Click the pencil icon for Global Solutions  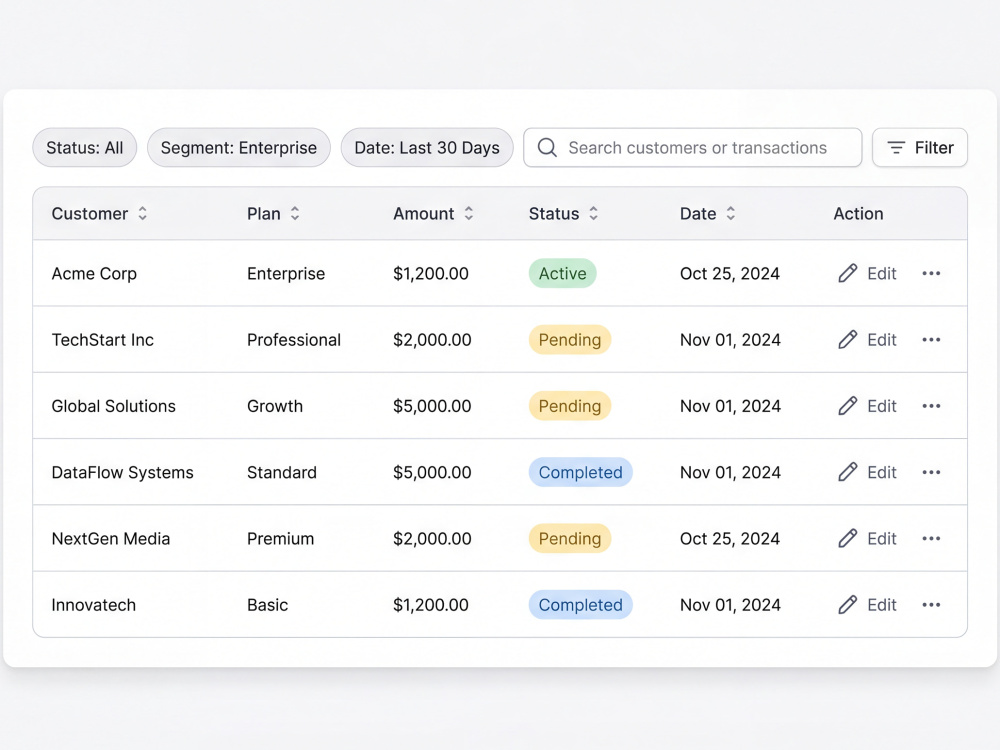pyautogui.click(x=848, y=406)
